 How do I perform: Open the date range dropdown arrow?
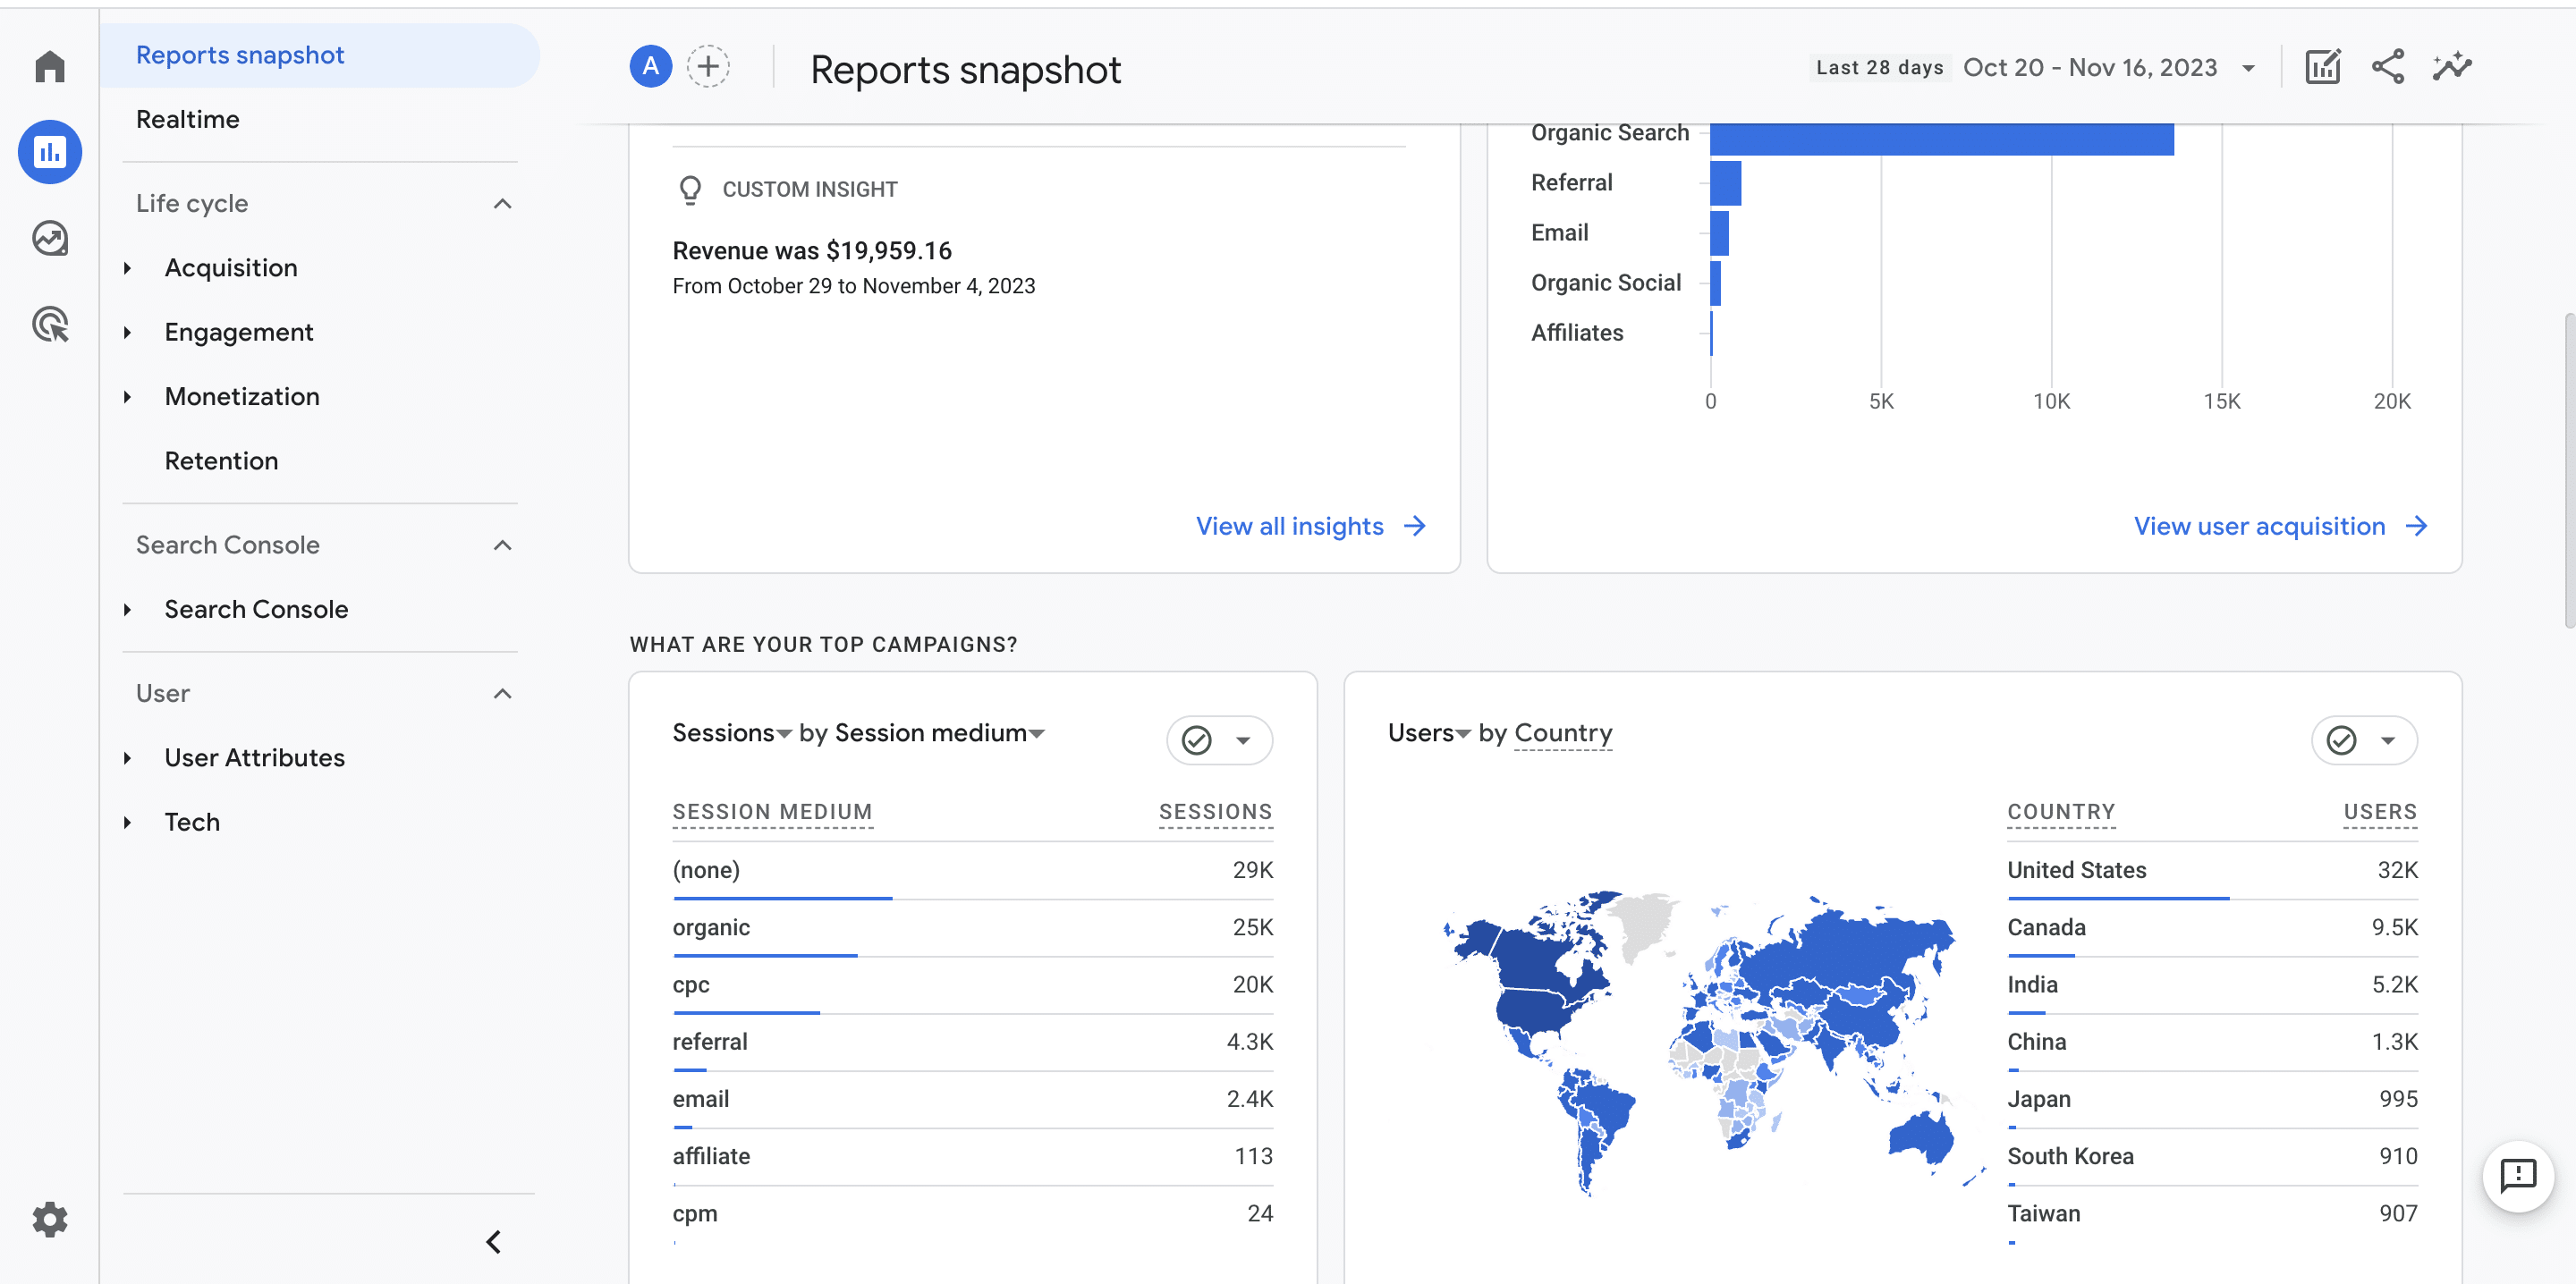coord(2248,68)
